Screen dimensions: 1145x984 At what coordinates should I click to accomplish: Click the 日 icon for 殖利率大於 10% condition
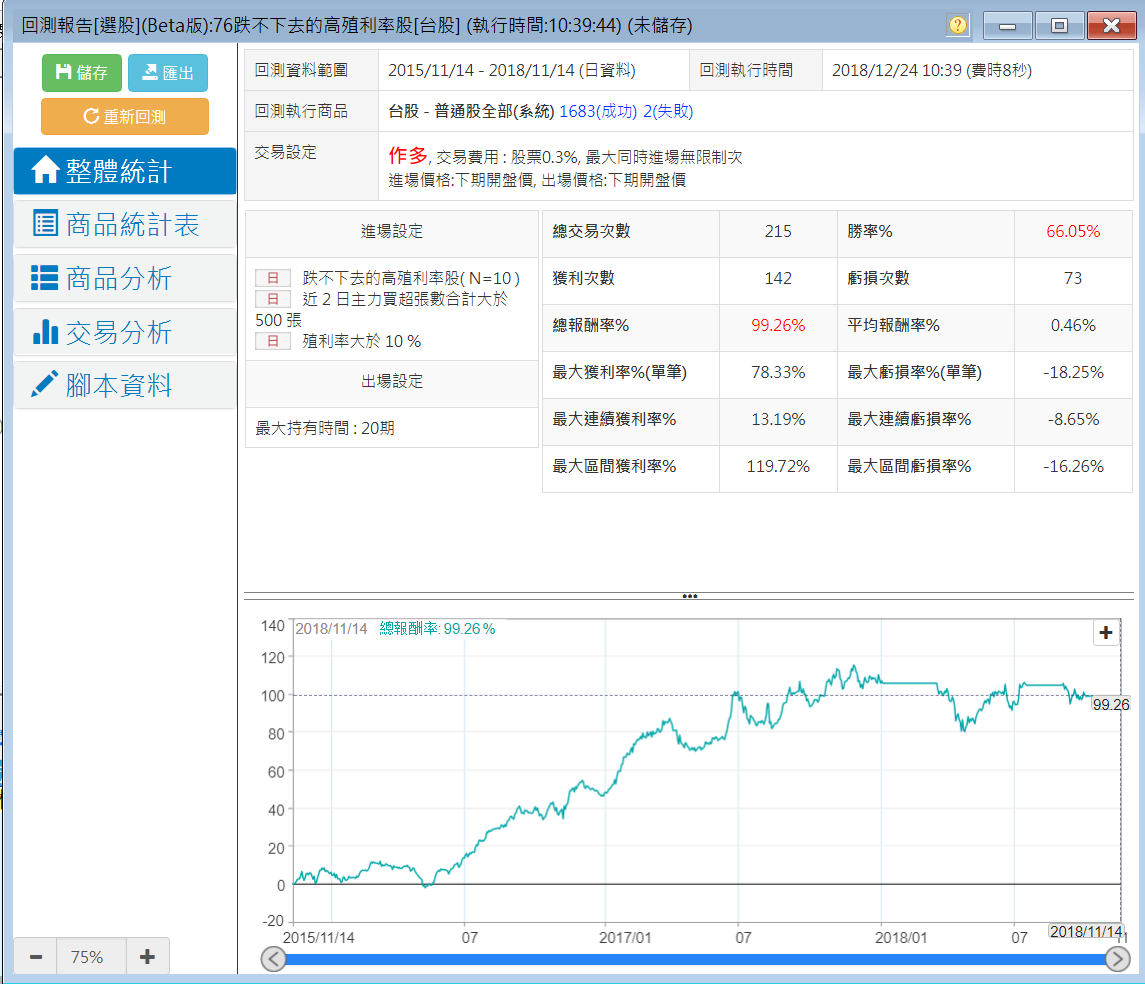coord(272,342)
